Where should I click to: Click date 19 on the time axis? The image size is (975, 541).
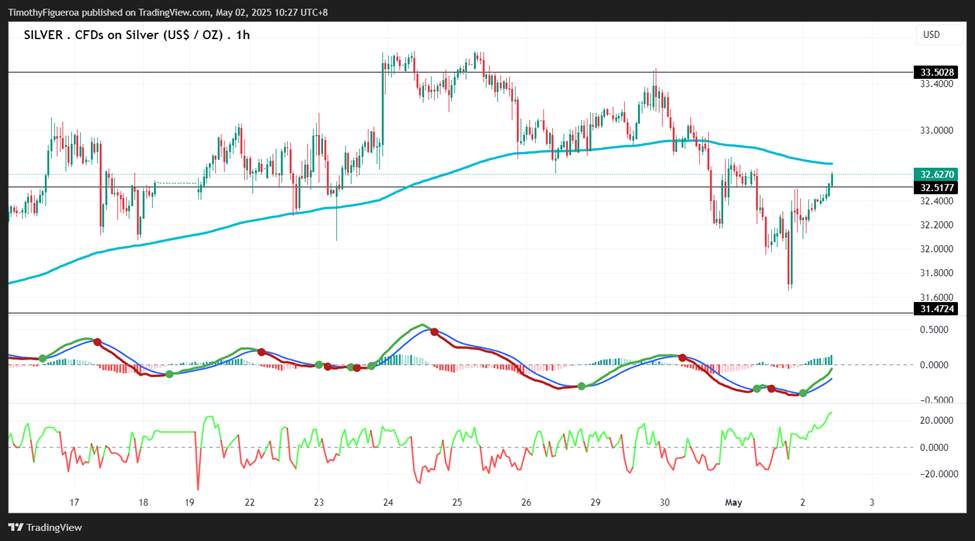(189, 502)
